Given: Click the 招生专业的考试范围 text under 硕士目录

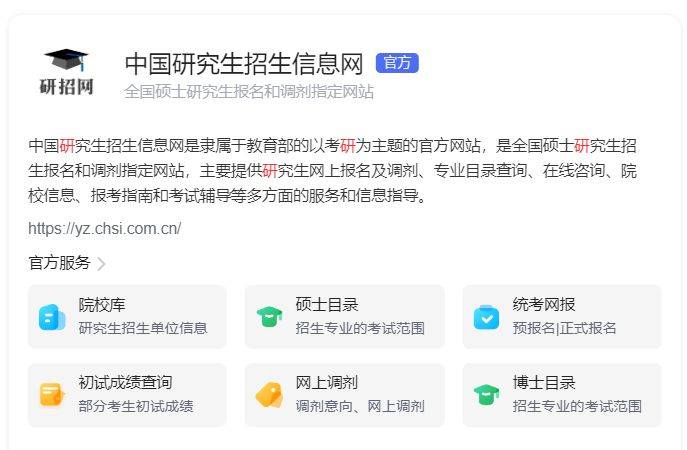Looking at the screenshot, I should 360,328.
